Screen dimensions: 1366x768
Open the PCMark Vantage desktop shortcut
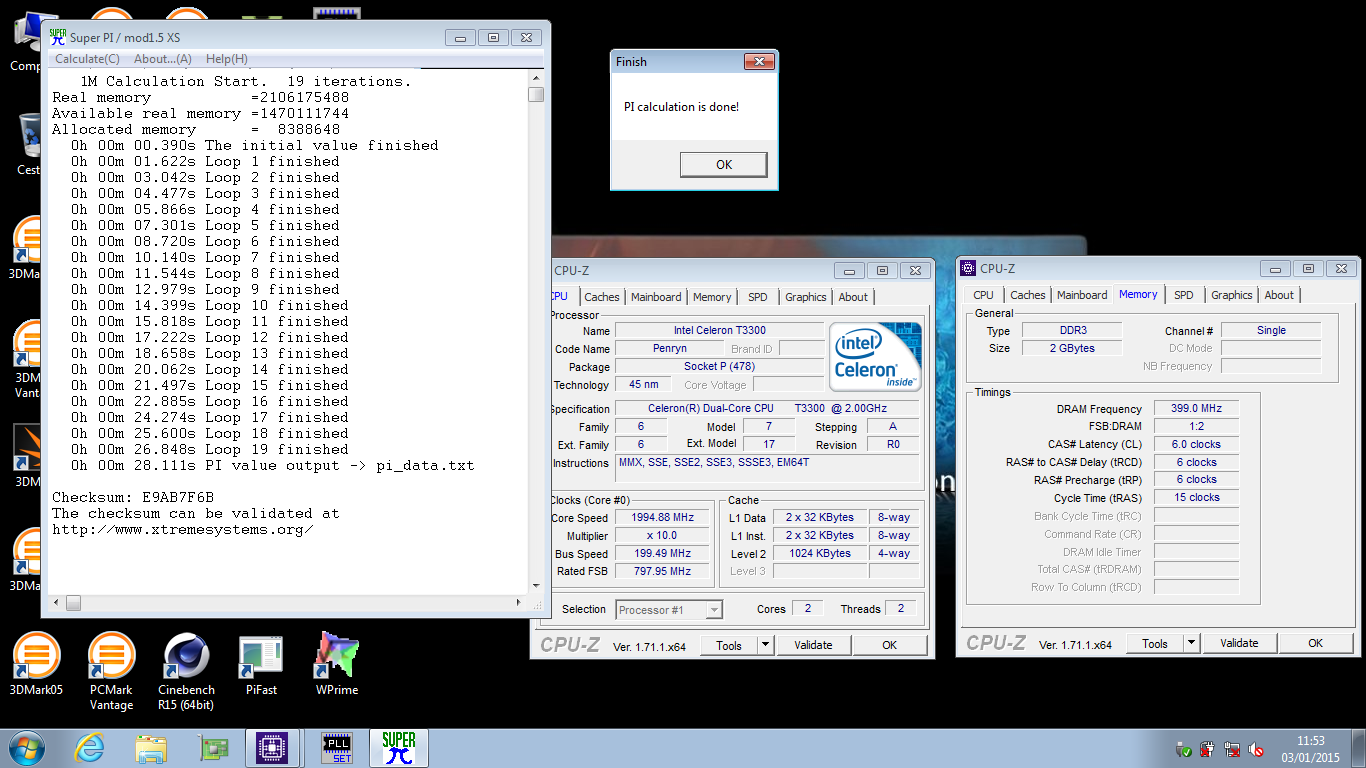point(111,672)
